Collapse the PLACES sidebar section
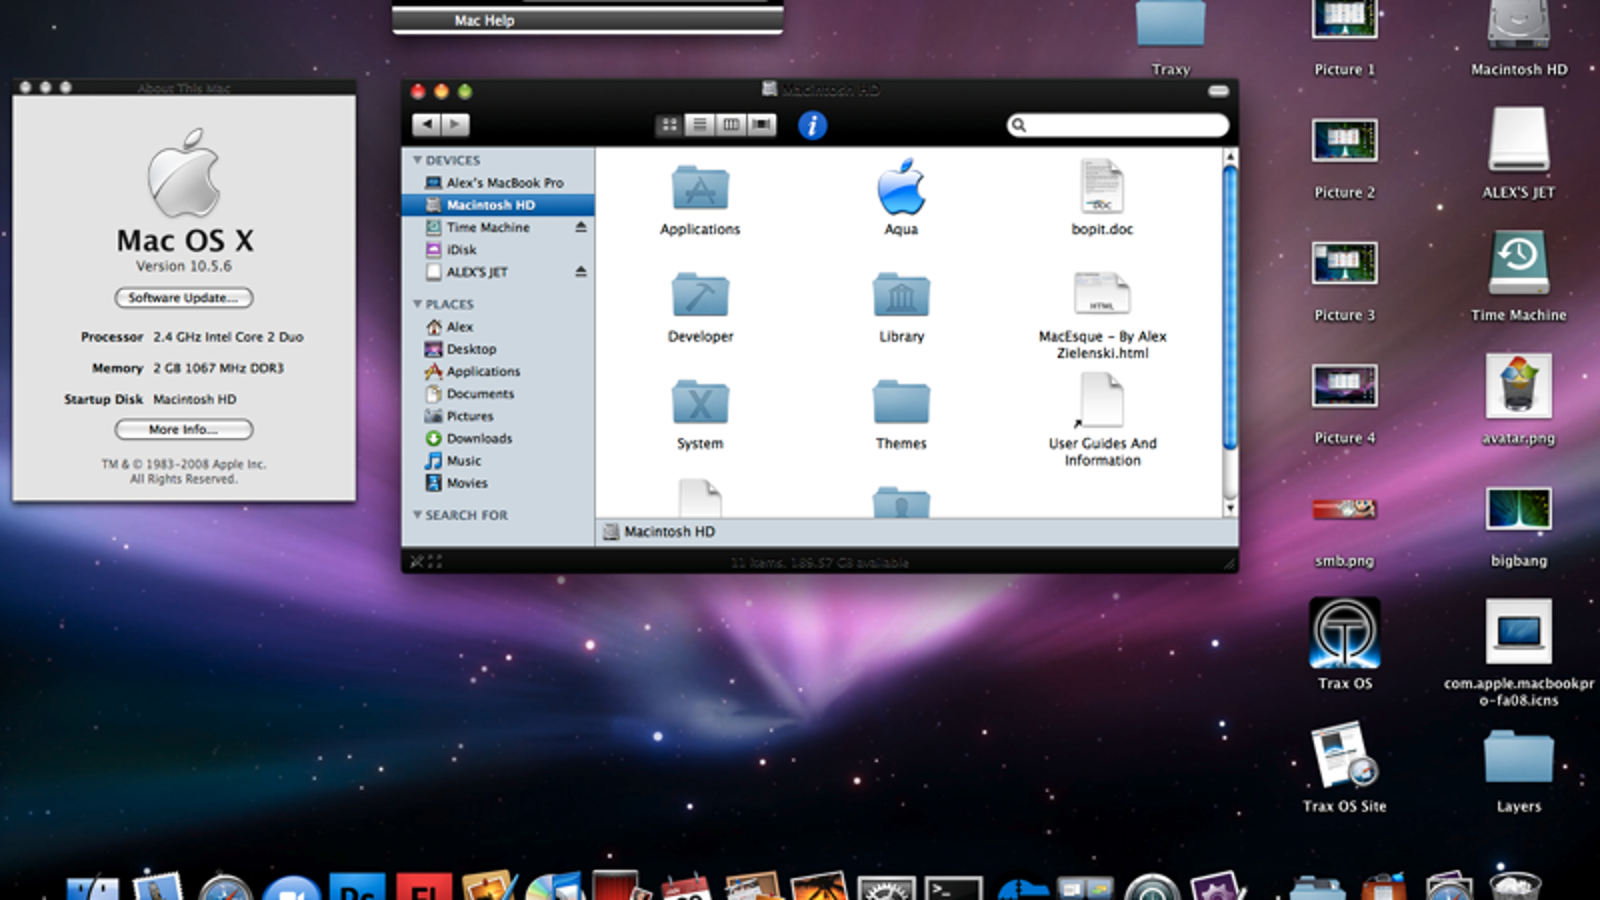The height and width of the screenshot is (900, 1600). pos(417,304)
